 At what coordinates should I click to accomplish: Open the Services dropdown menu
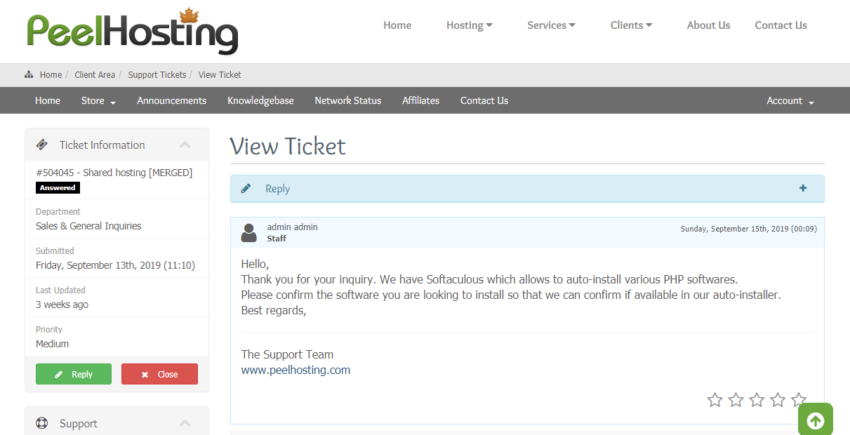pyautogui.click(x=551, y=25)
